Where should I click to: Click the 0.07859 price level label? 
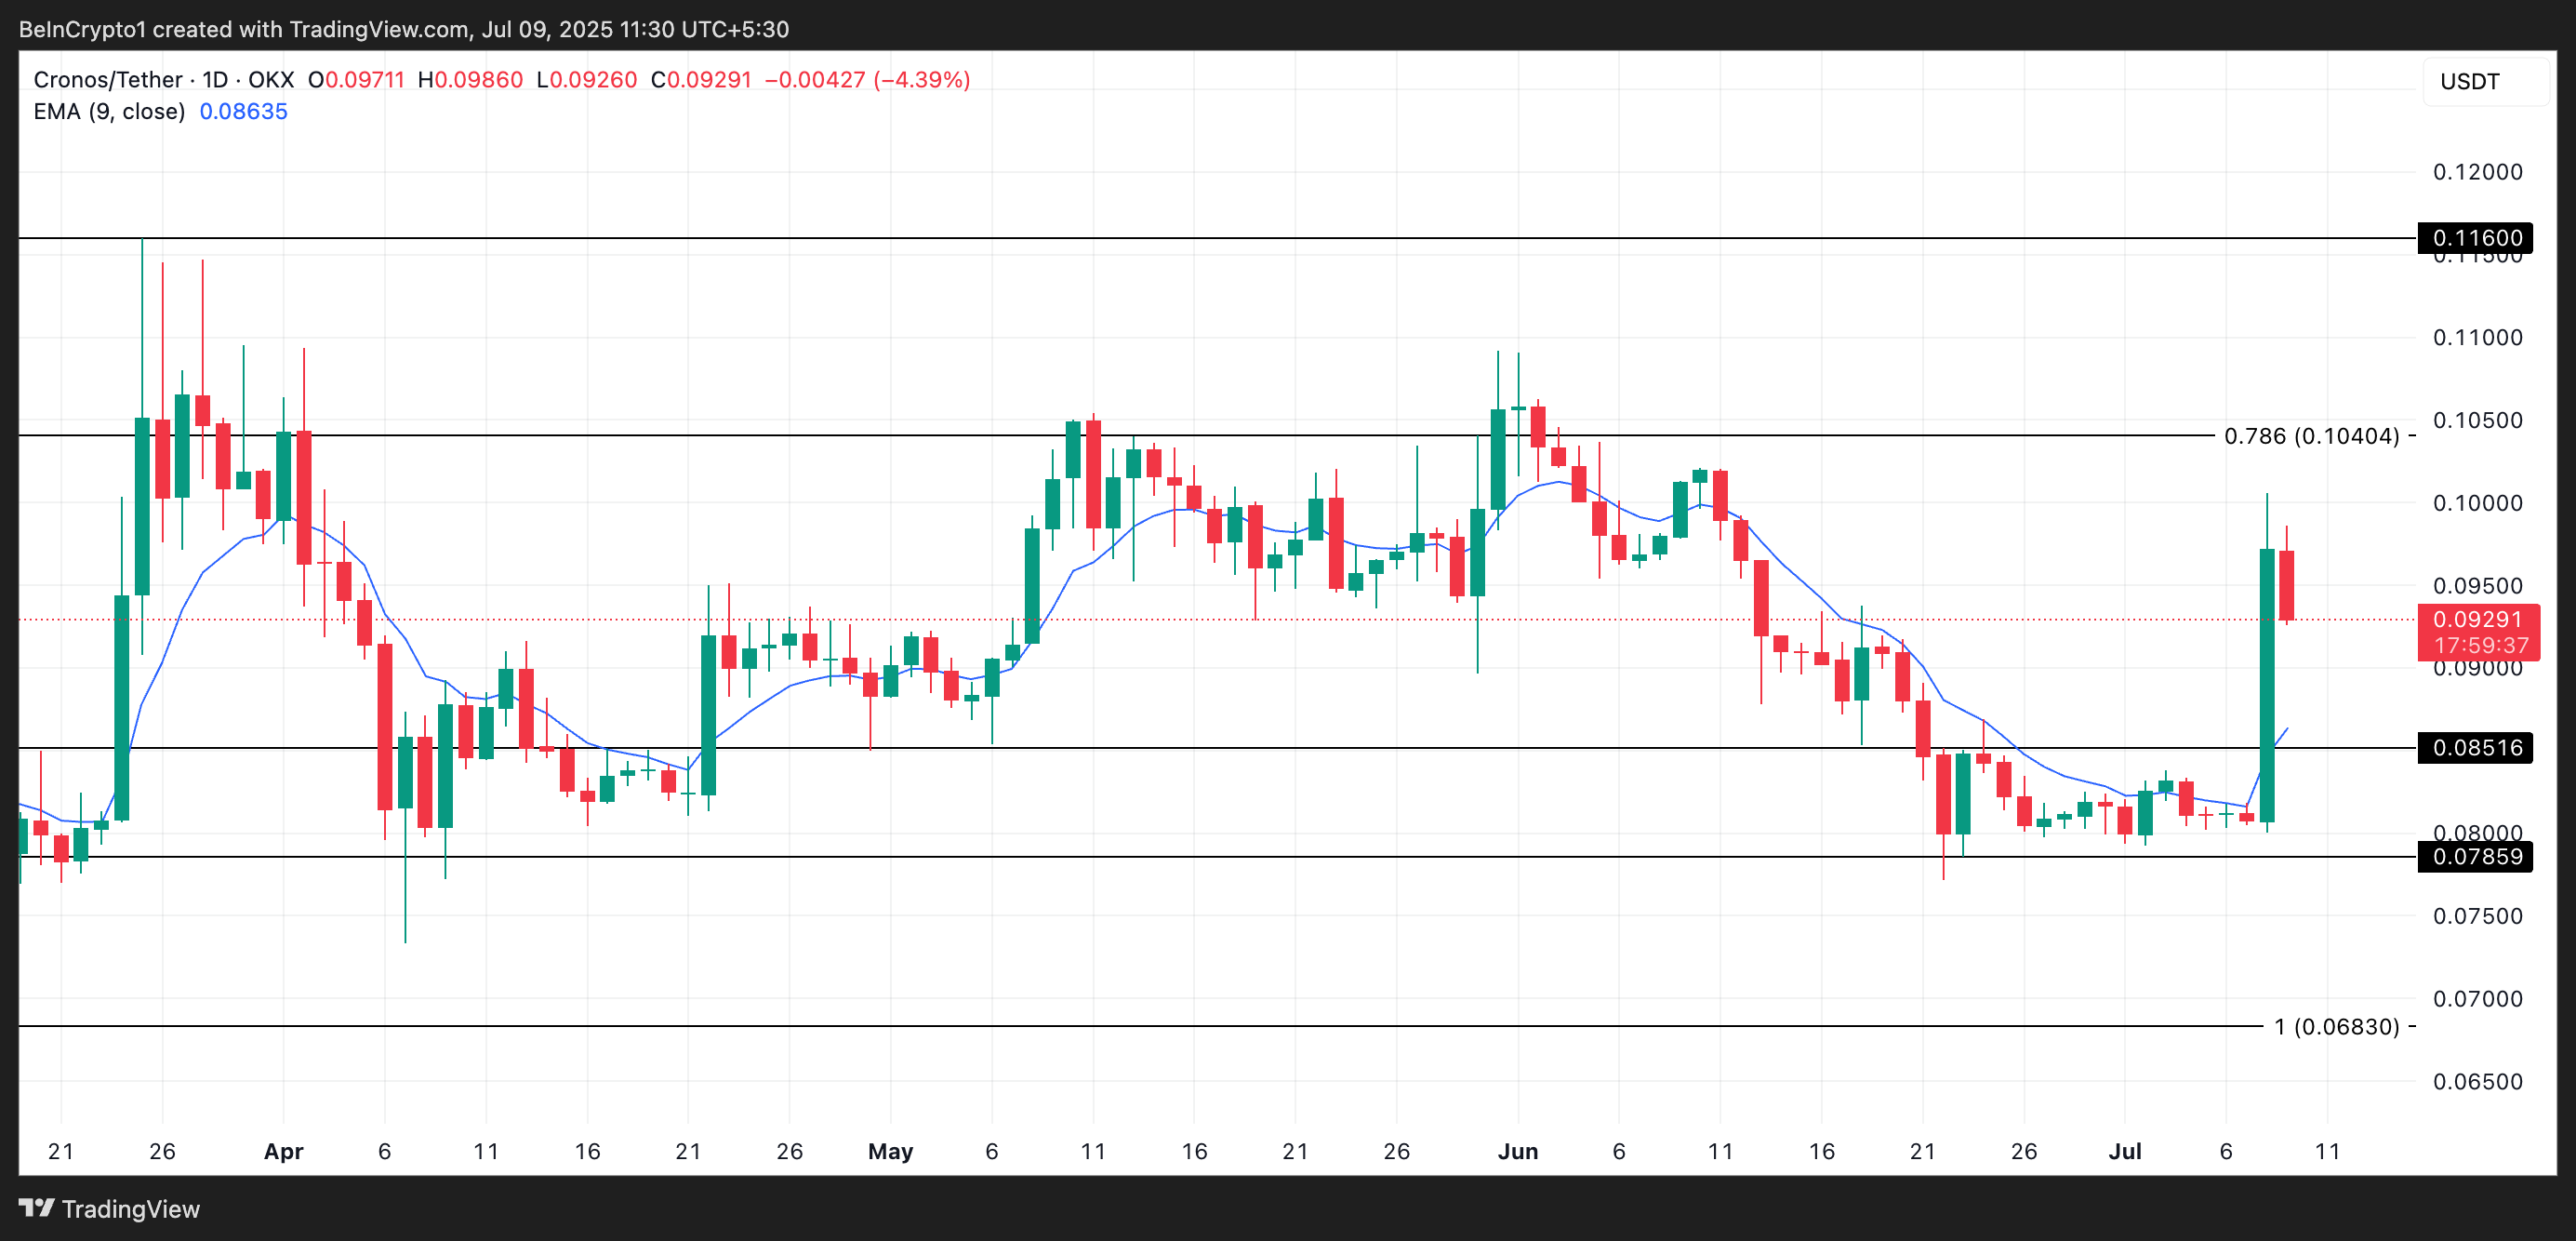click(2476, 857)
